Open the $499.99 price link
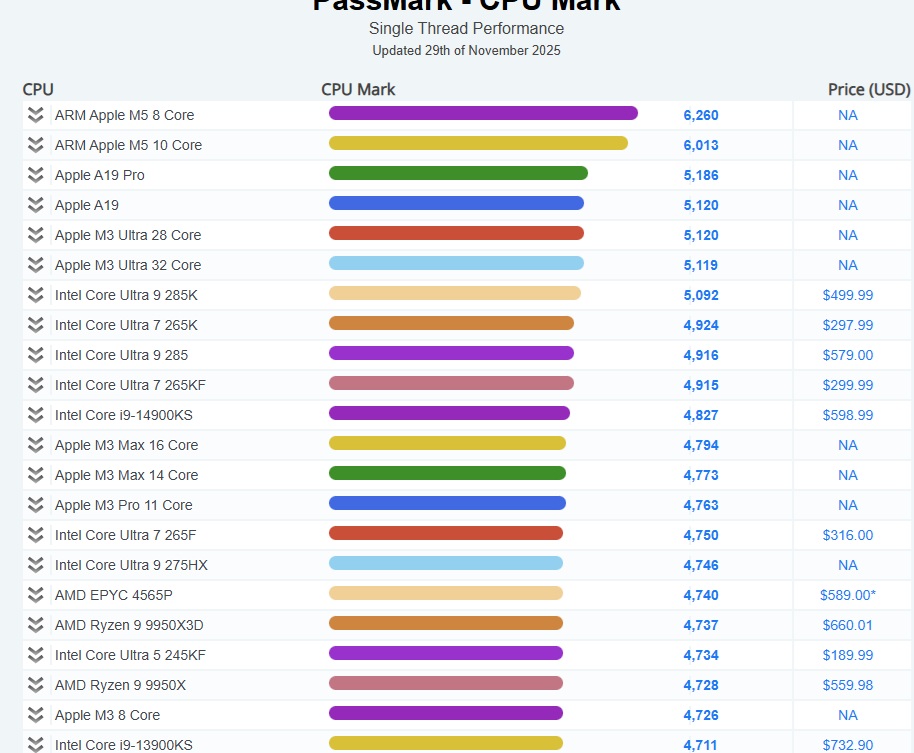This screenshot has height=753, width=914. [848, 295]
